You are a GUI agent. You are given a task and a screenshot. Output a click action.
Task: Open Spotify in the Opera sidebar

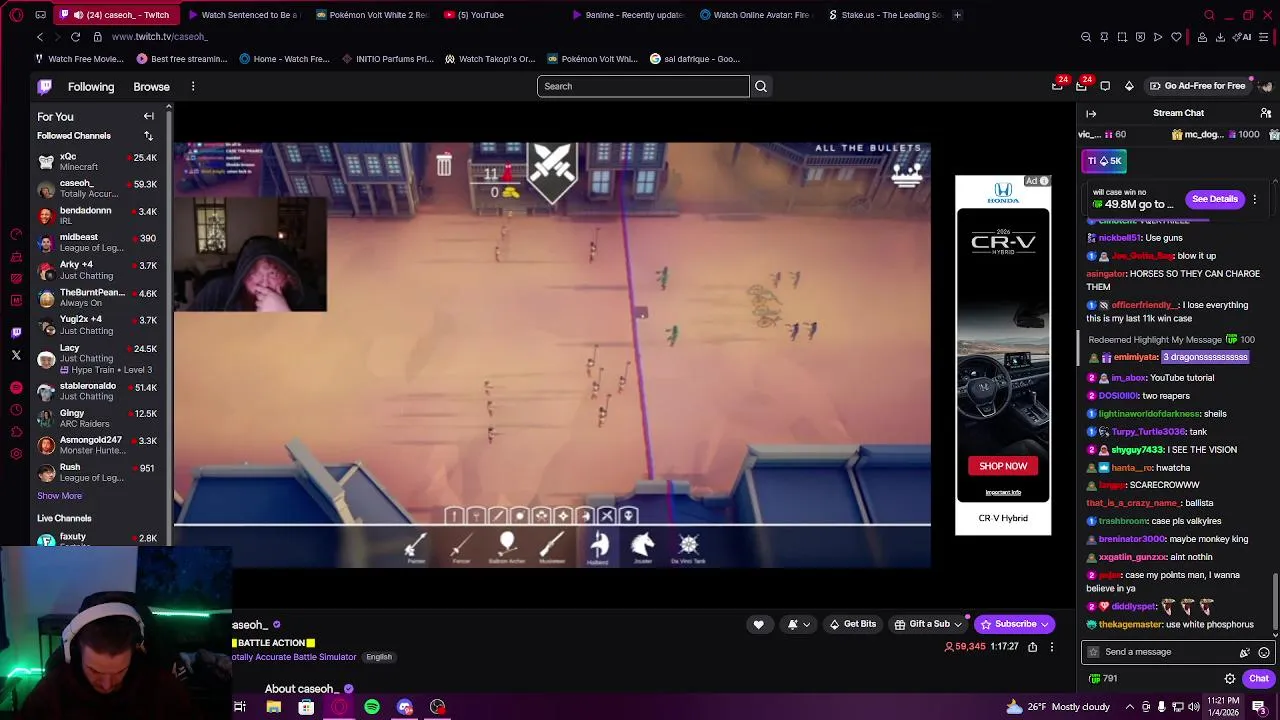point(16,387)
